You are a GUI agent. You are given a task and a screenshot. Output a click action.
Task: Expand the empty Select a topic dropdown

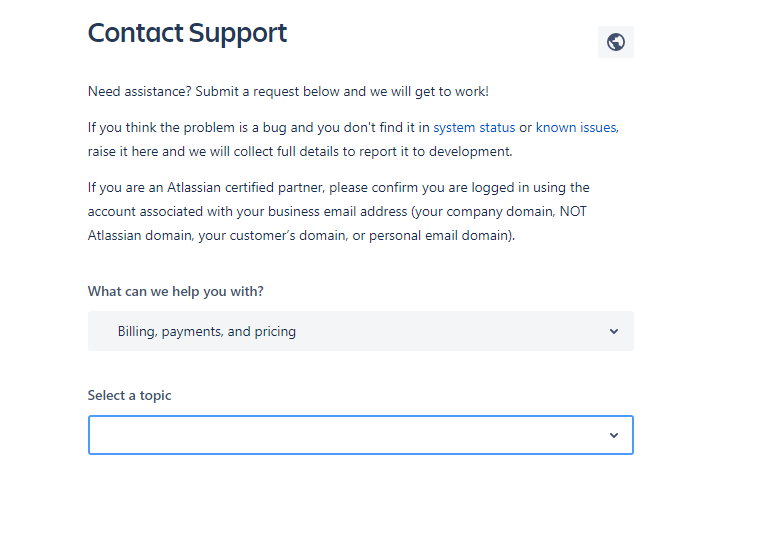(360, 435)
